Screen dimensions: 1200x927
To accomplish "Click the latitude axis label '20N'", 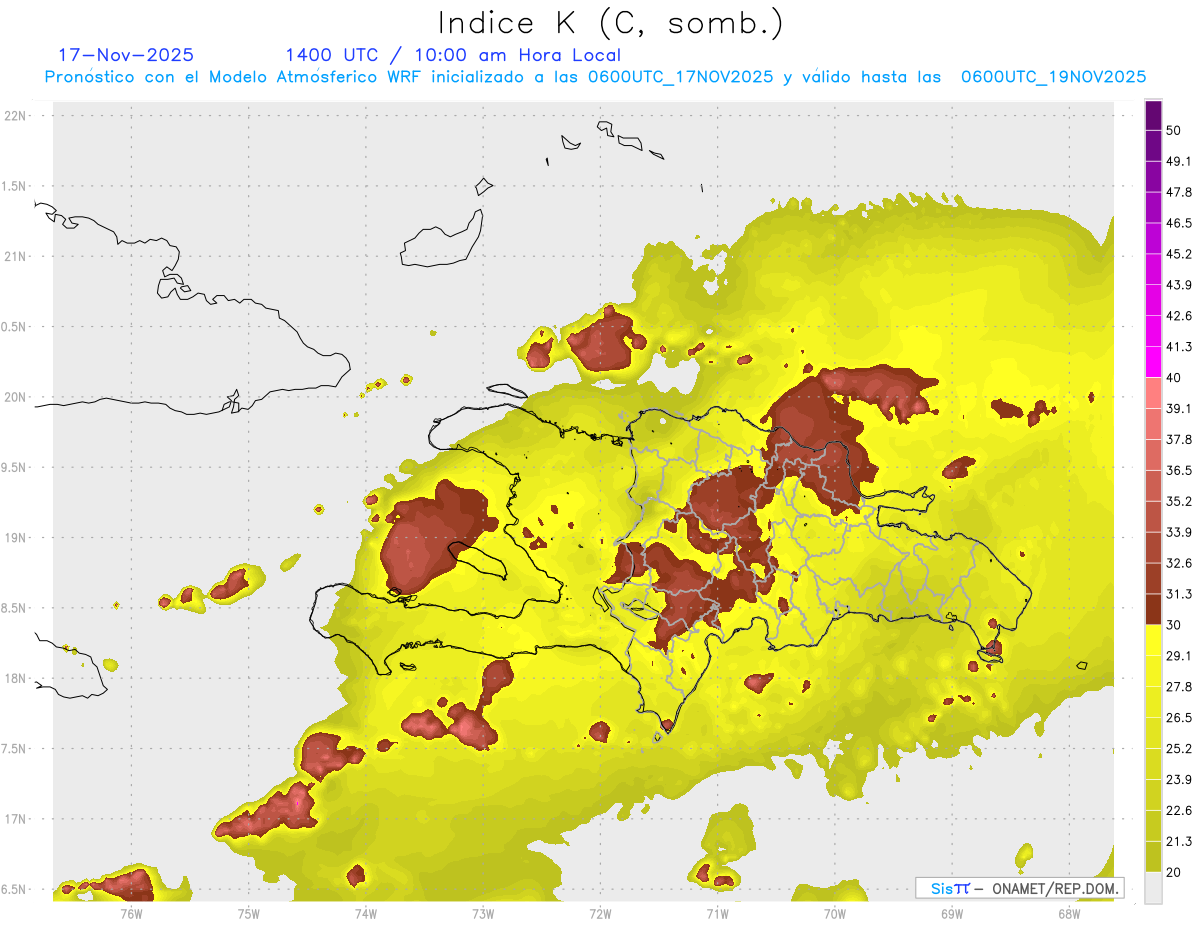I will (x=15, y=397).
